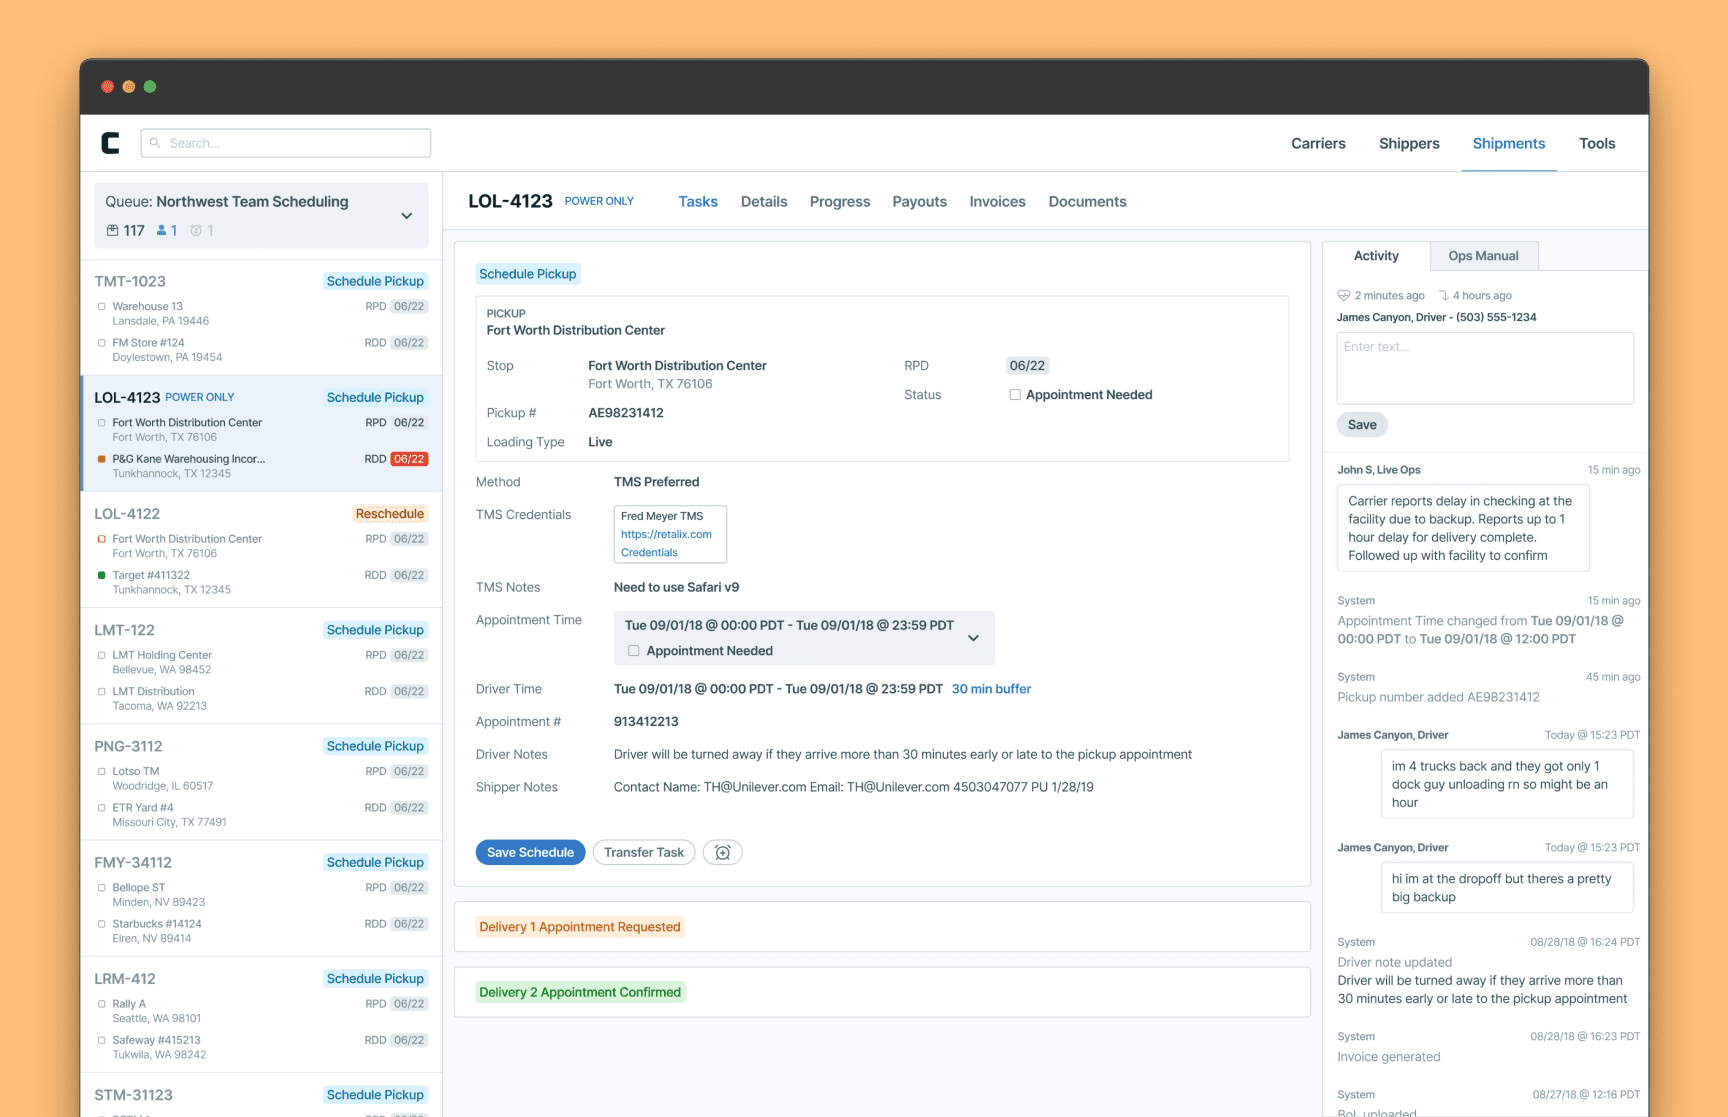
Task: Open the Shippers menu
Action: [1409, 143]
